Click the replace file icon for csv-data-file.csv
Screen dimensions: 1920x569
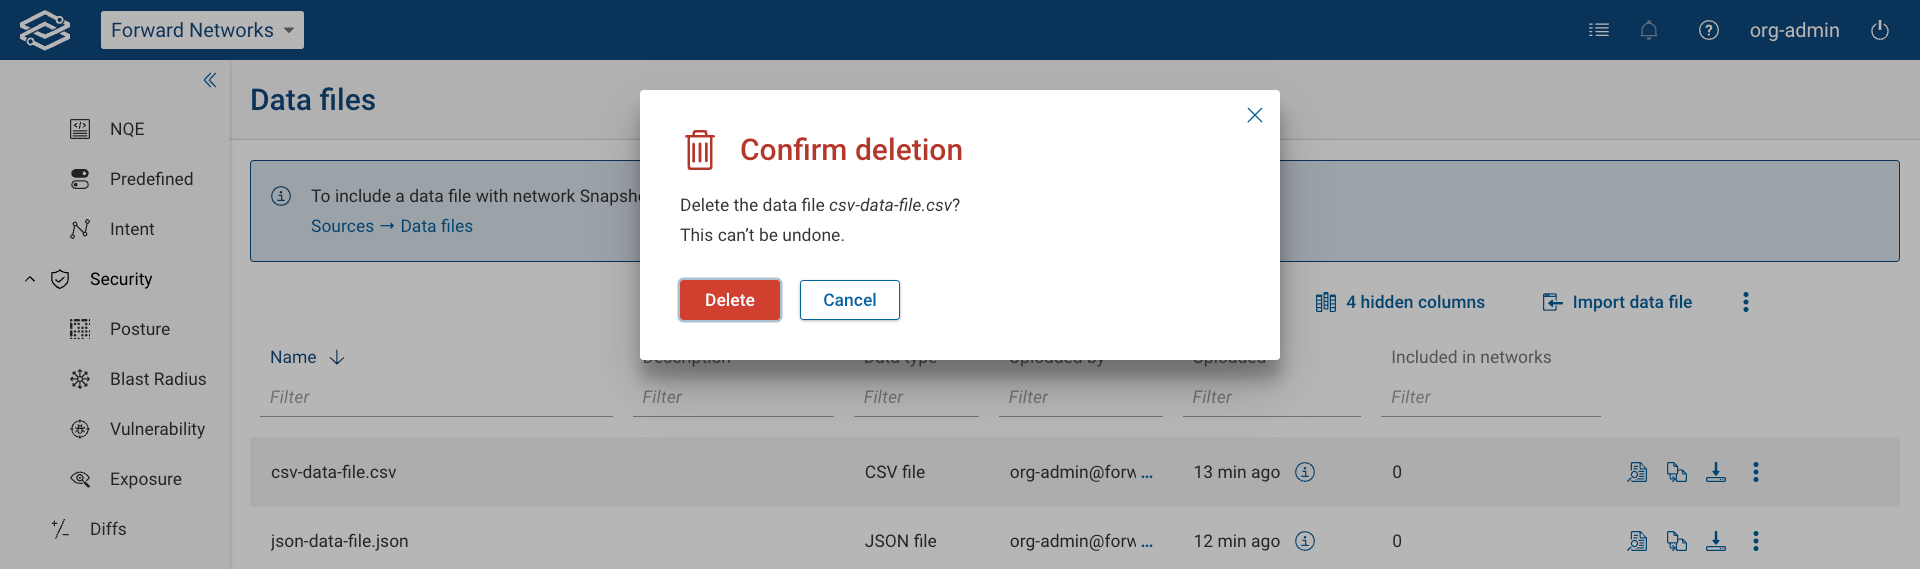click(1677, 472)
